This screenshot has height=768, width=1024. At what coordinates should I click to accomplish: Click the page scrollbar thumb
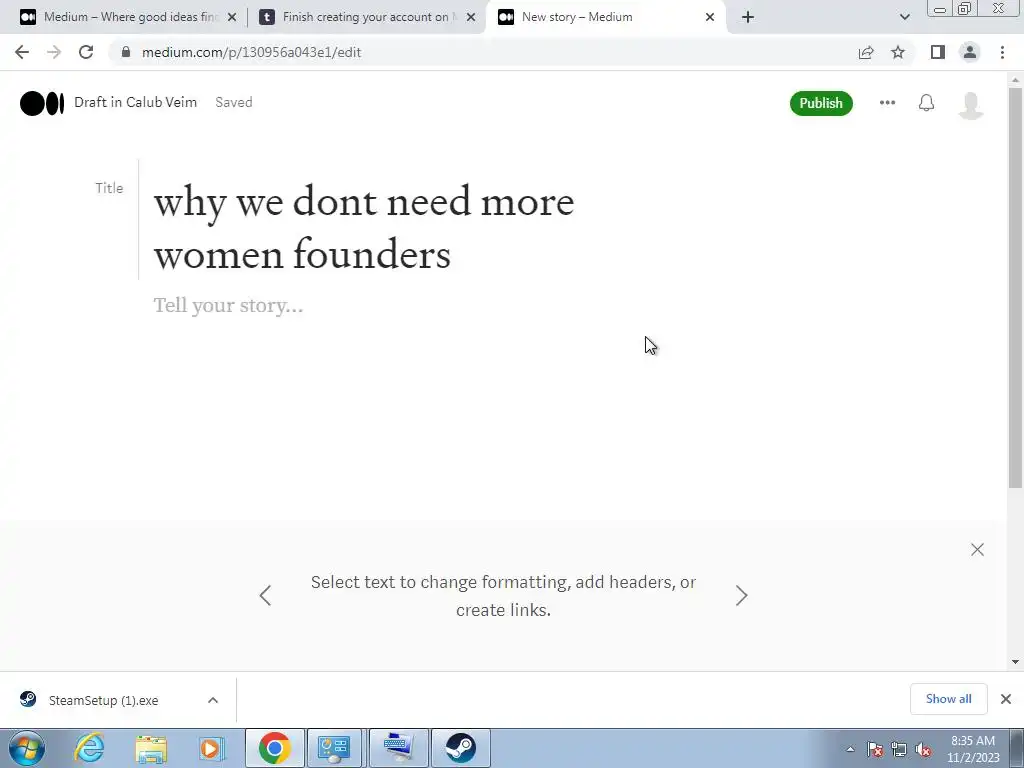point(1015,287)
